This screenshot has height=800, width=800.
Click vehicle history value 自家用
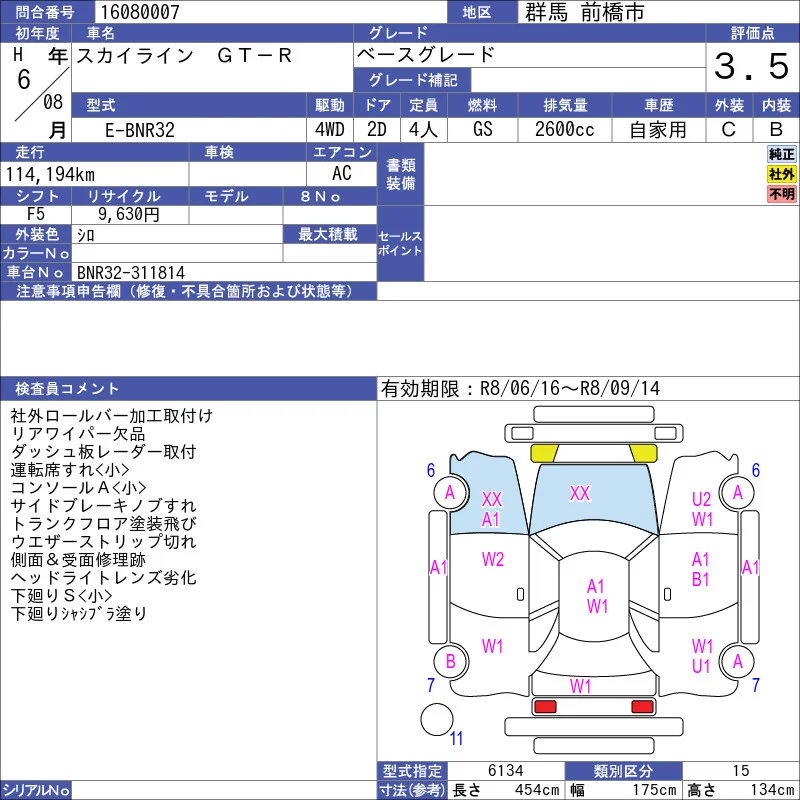[x=658, y=130]
